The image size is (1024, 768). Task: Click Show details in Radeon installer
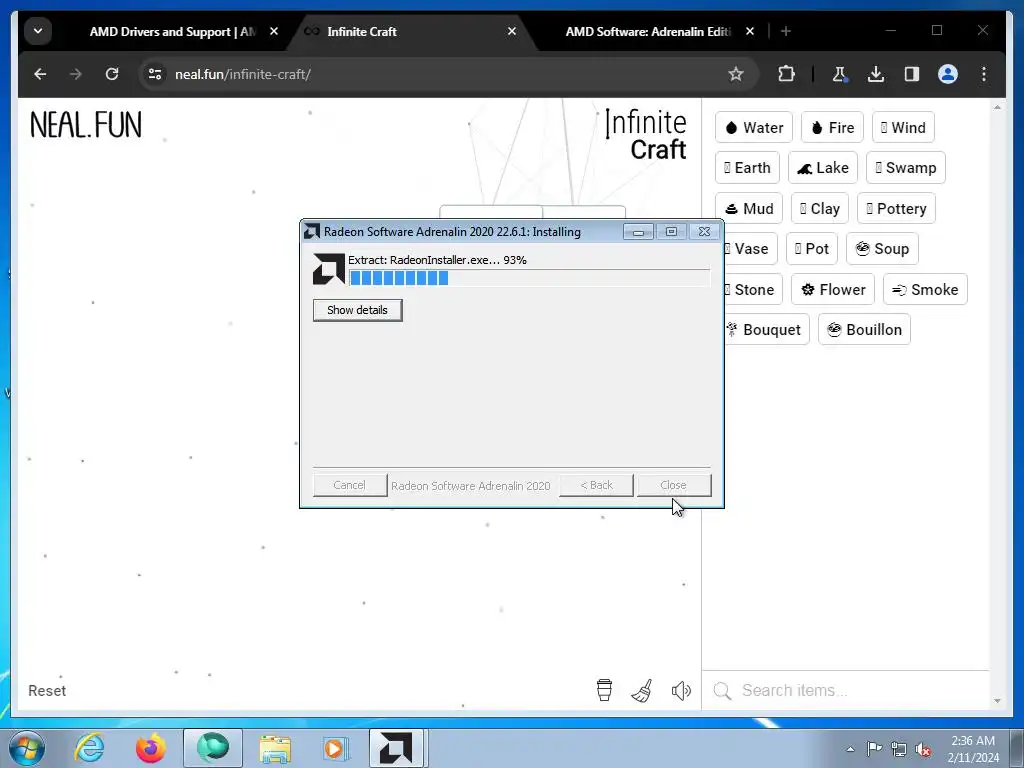(x=357, y=310)
